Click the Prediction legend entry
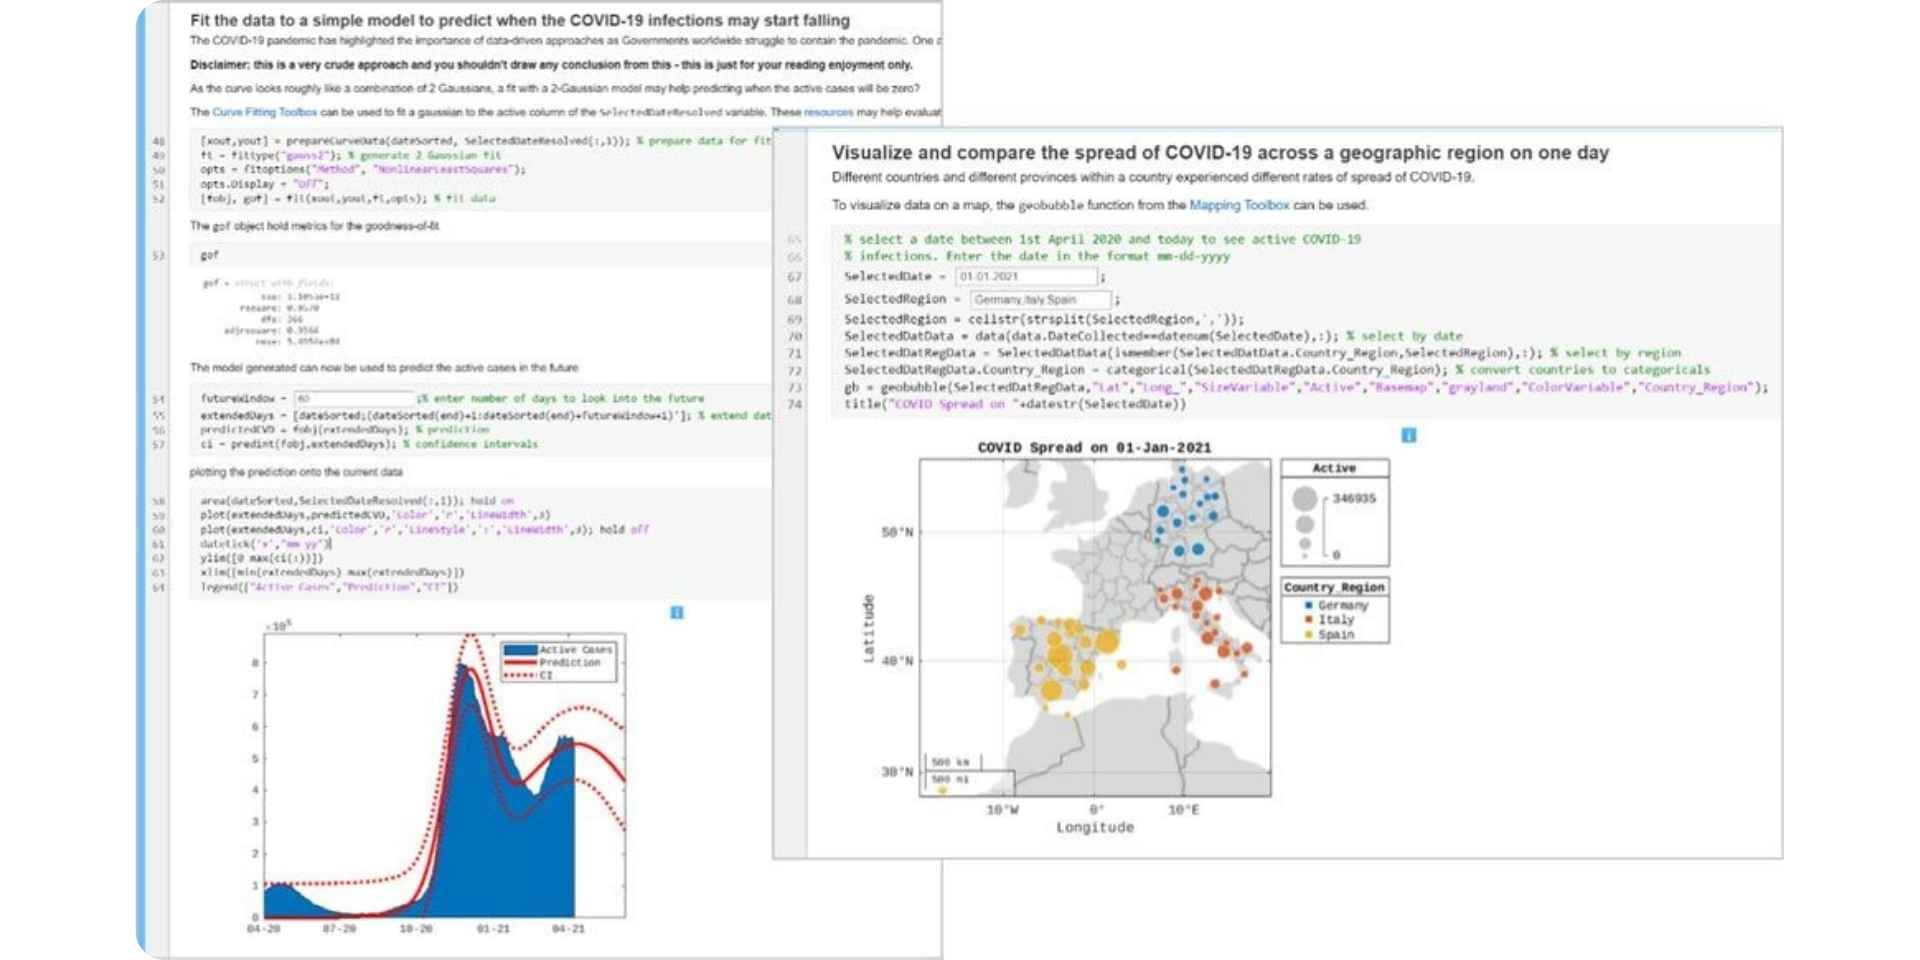The height and width of the screenshot is (960, 1920). point(569,663)
